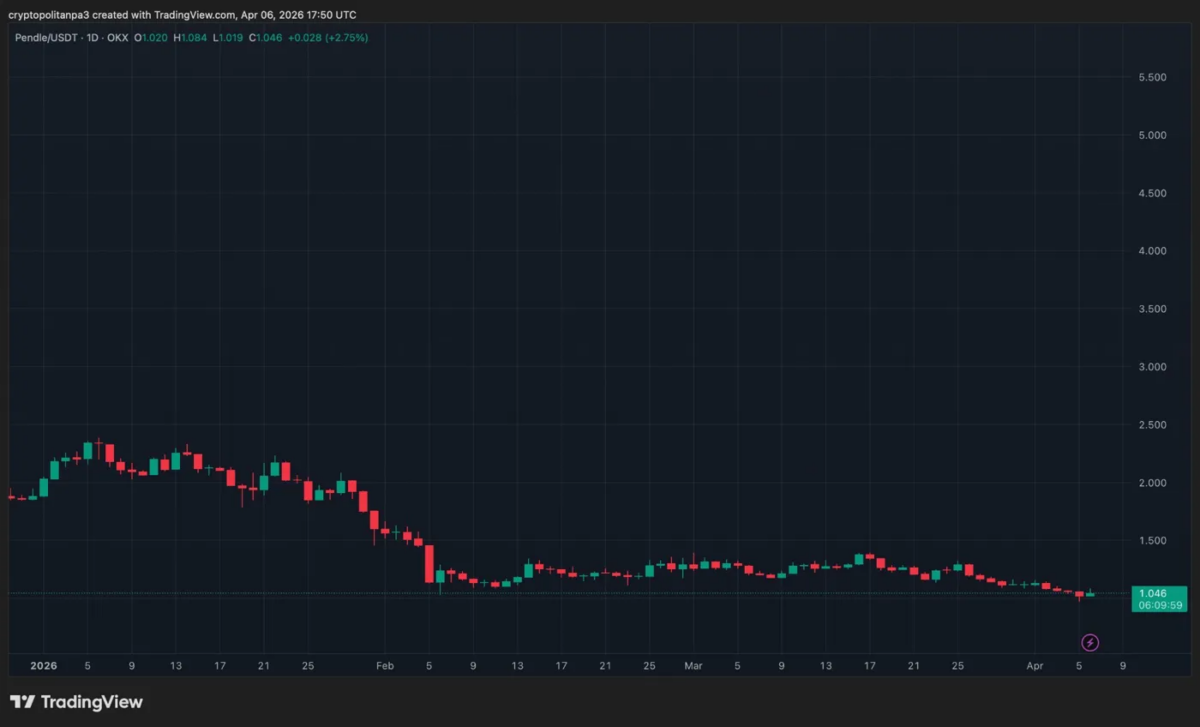Click the latest green candle near Apr 6
Image resolution: width=1200 pixels, height=727 pixels.
(1090, 595)
